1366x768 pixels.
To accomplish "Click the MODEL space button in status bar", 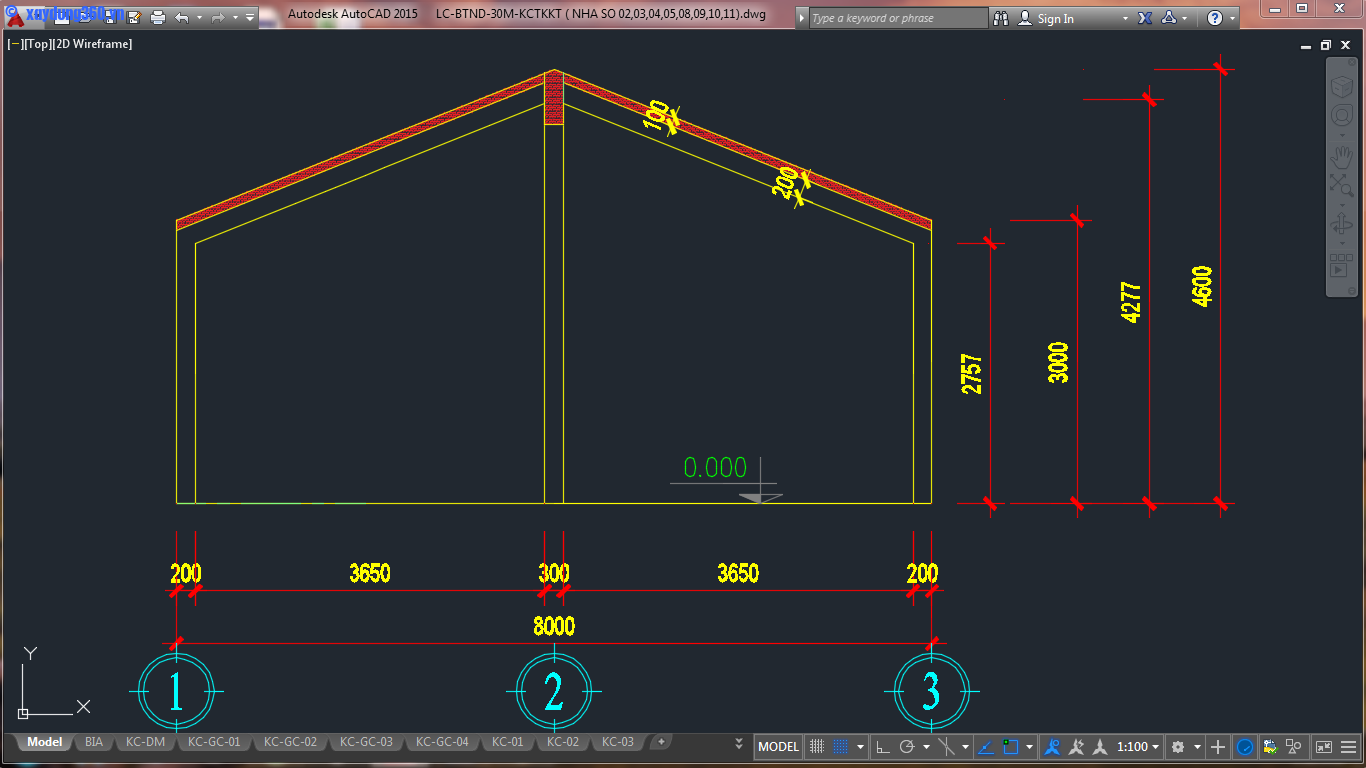I will [x=778, y=747].
